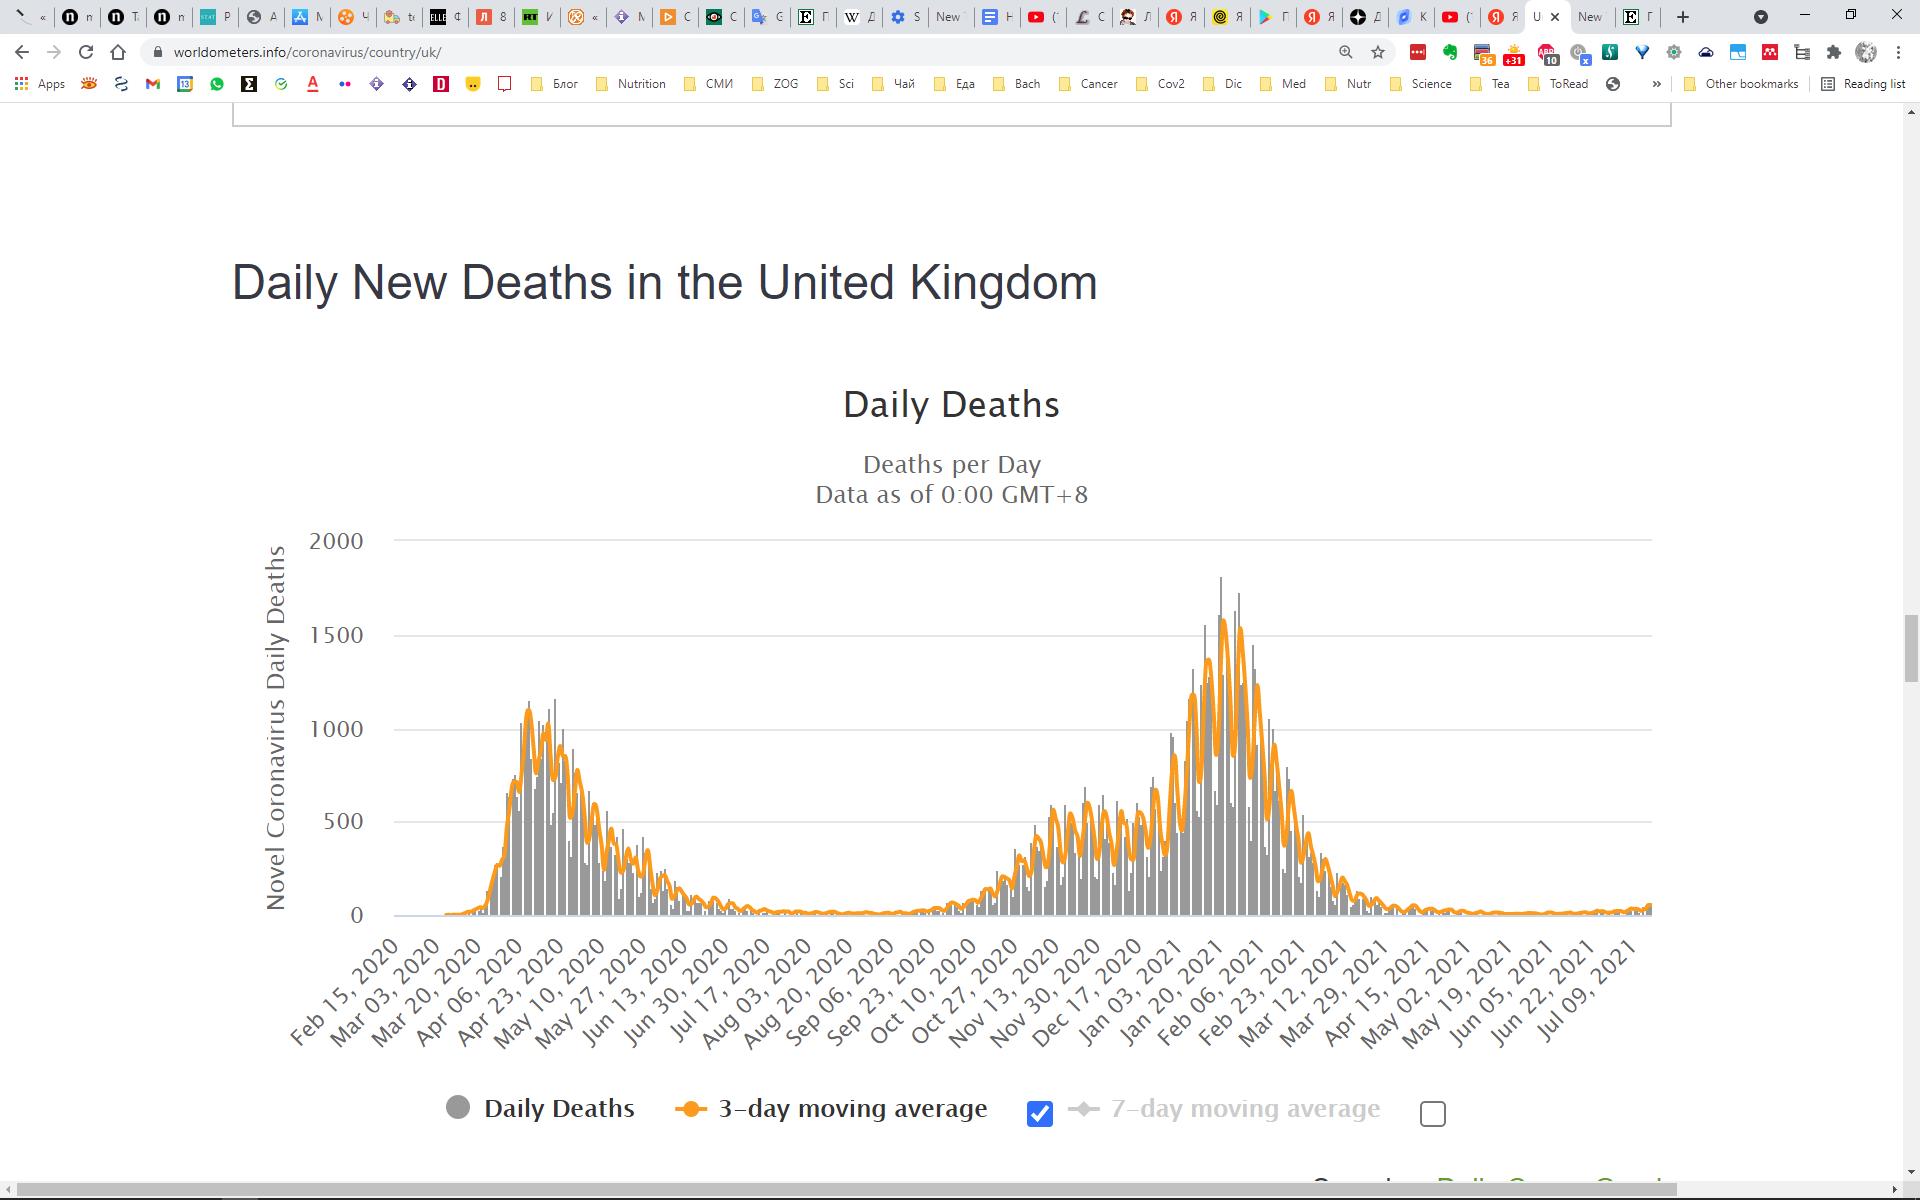Uncheck the 3-day moving average checkbox
The height and width of the screenshot is (1200, 1920).
pyautogui.click(x=1040, y=1113)
